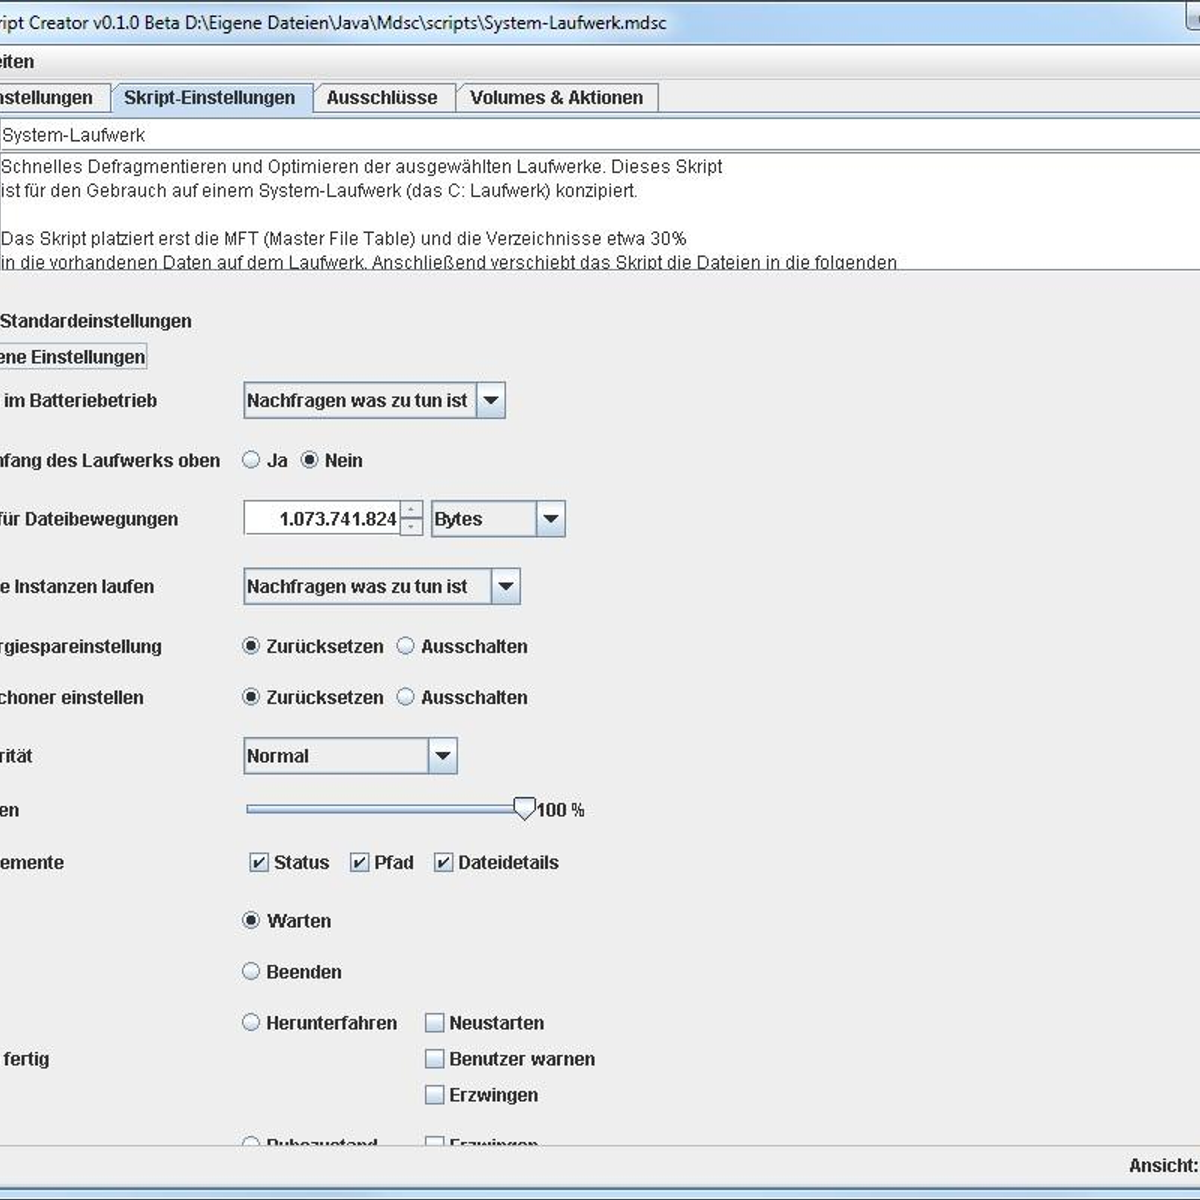Switch to Volumes & Aktionen tab

556,98
